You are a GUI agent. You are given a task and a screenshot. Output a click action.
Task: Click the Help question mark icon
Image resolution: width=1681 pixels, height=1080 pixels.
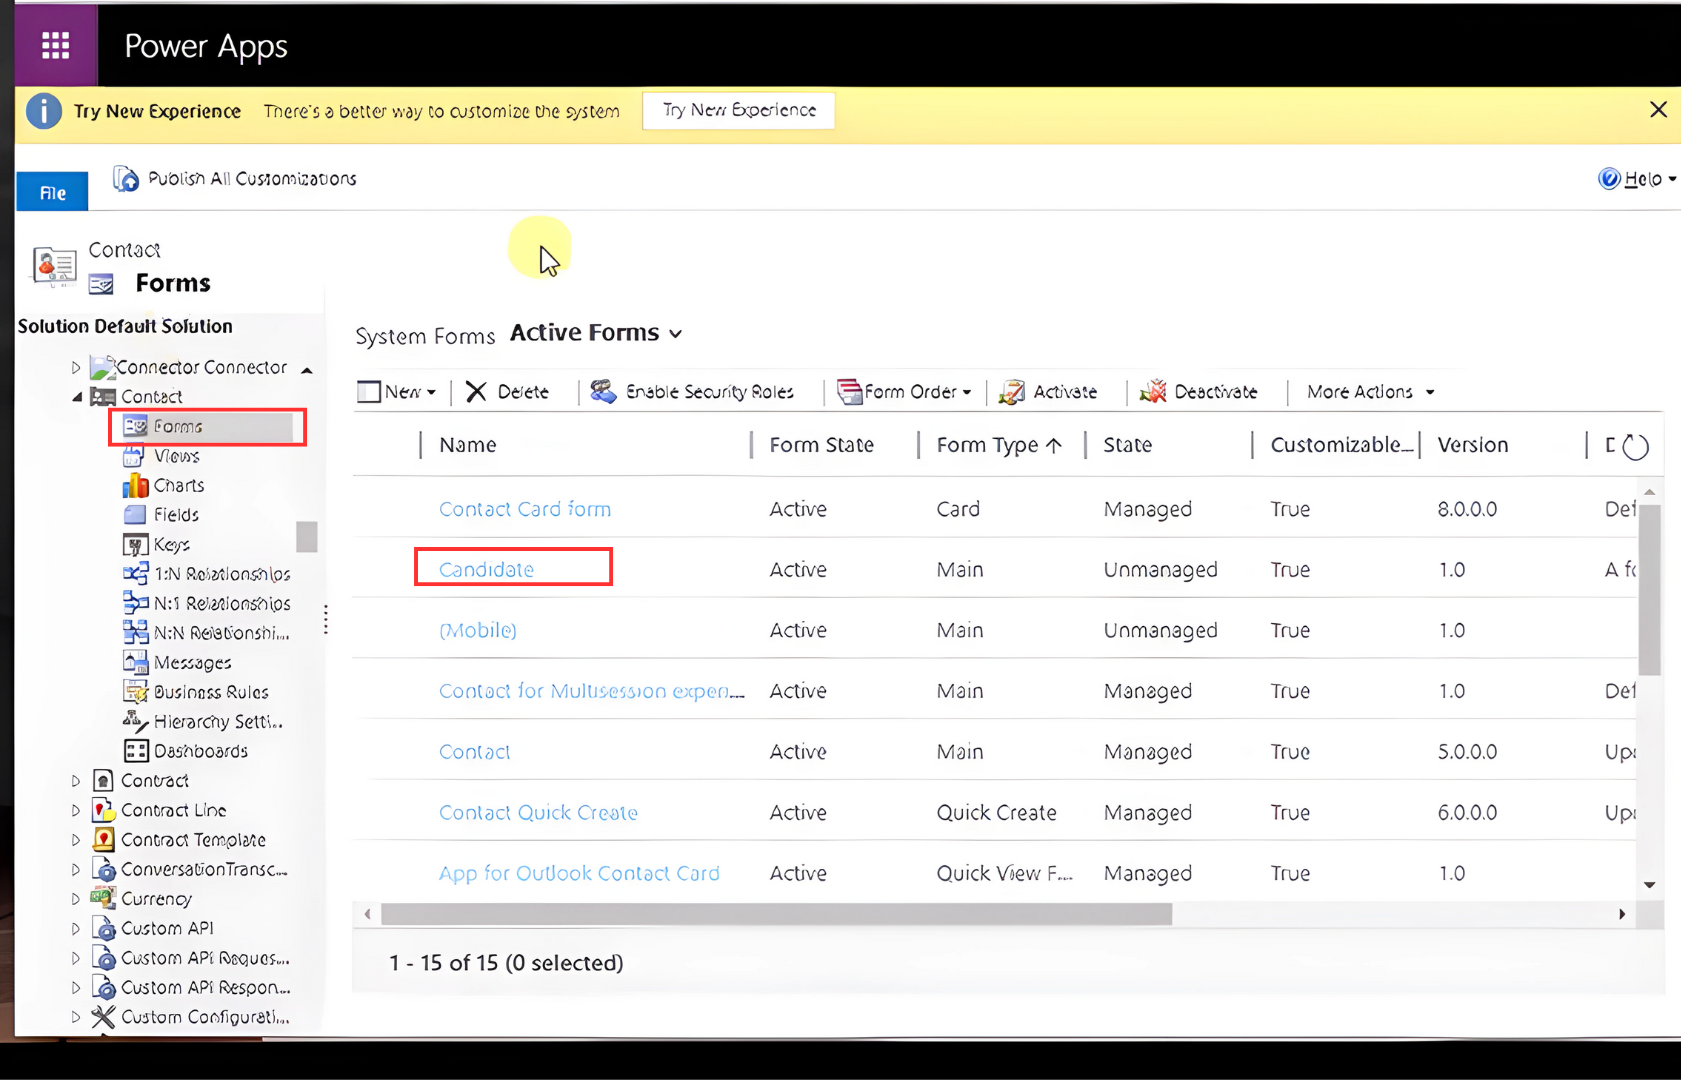(1608, 179)
